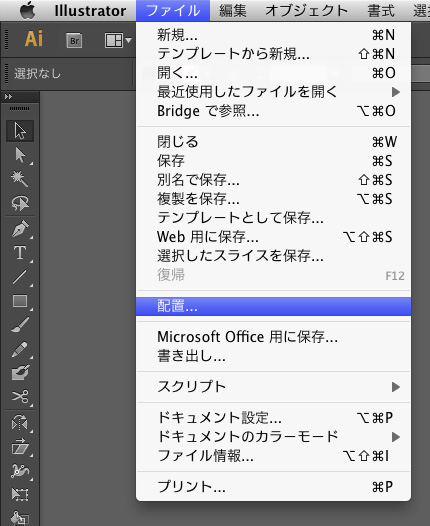Select the Warp tool
This screenshot has height=526, width=430.
coord(20,471)
